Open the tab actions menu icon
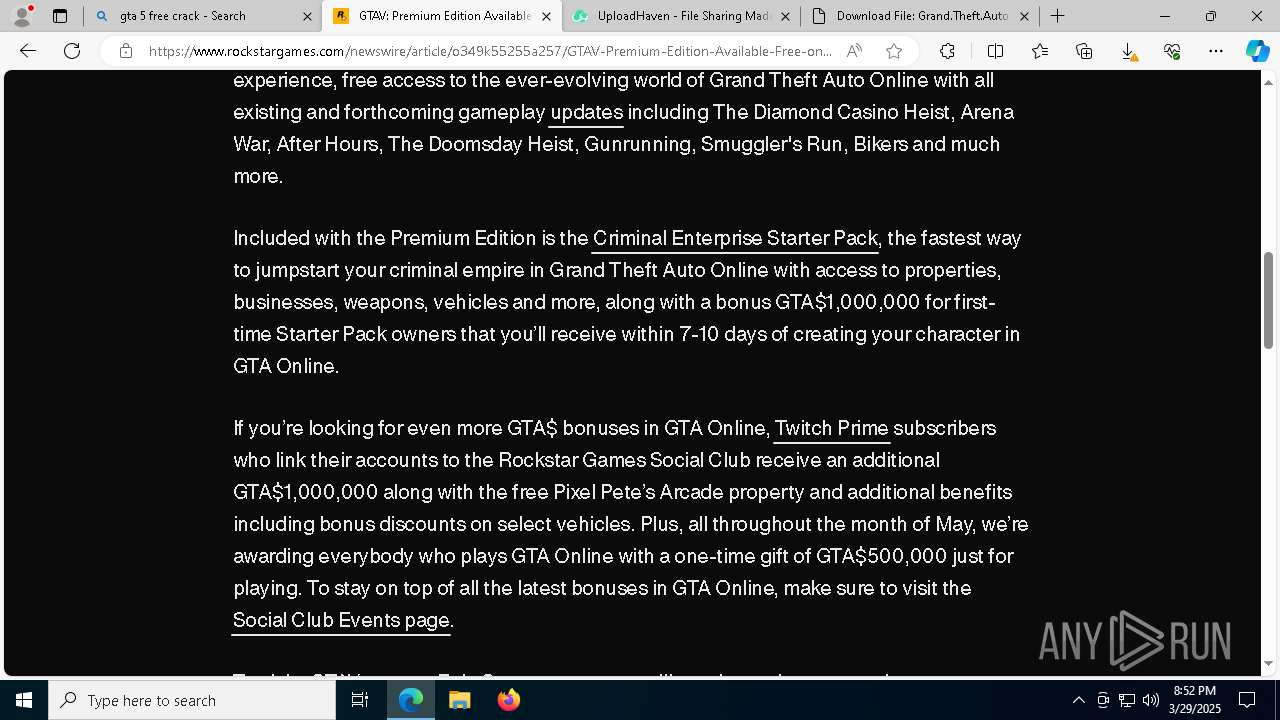The height and width of the screenshot is (720, 1280). point(60,16)
